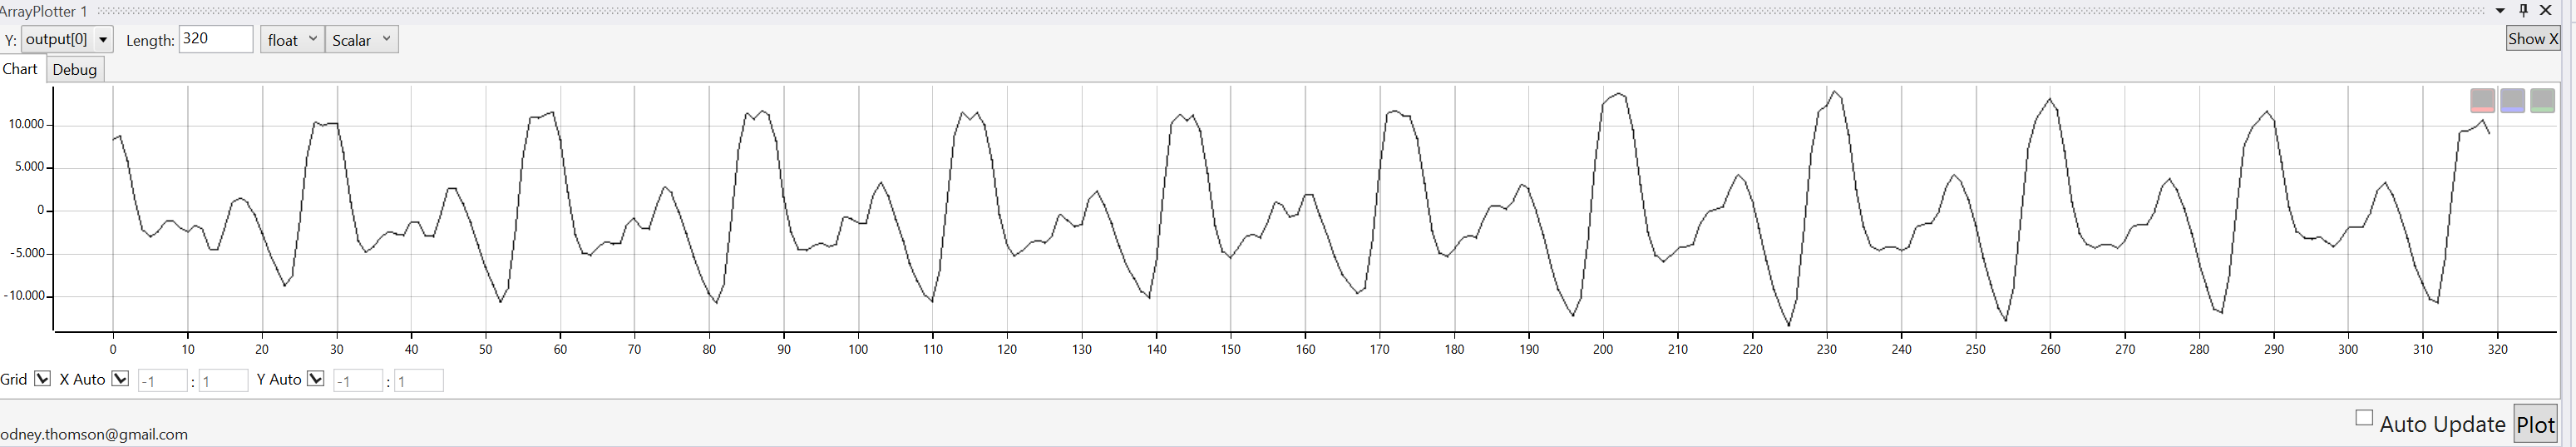
Task: Disable the X Auto checkbox
Action: 120,379
